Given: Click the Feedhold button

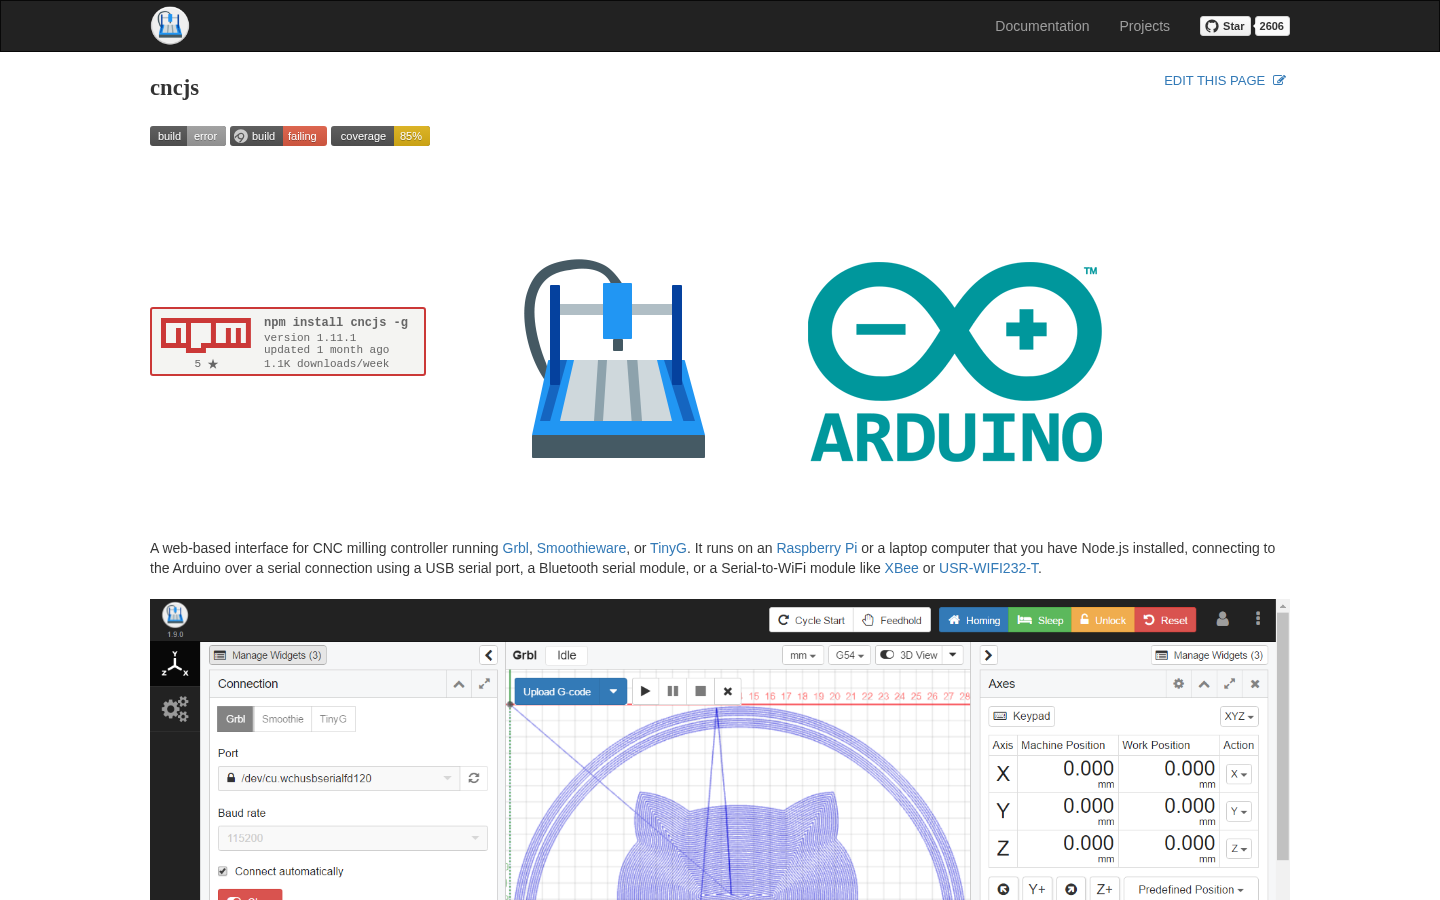Looking at the screenshot, I should pos(892,620).
